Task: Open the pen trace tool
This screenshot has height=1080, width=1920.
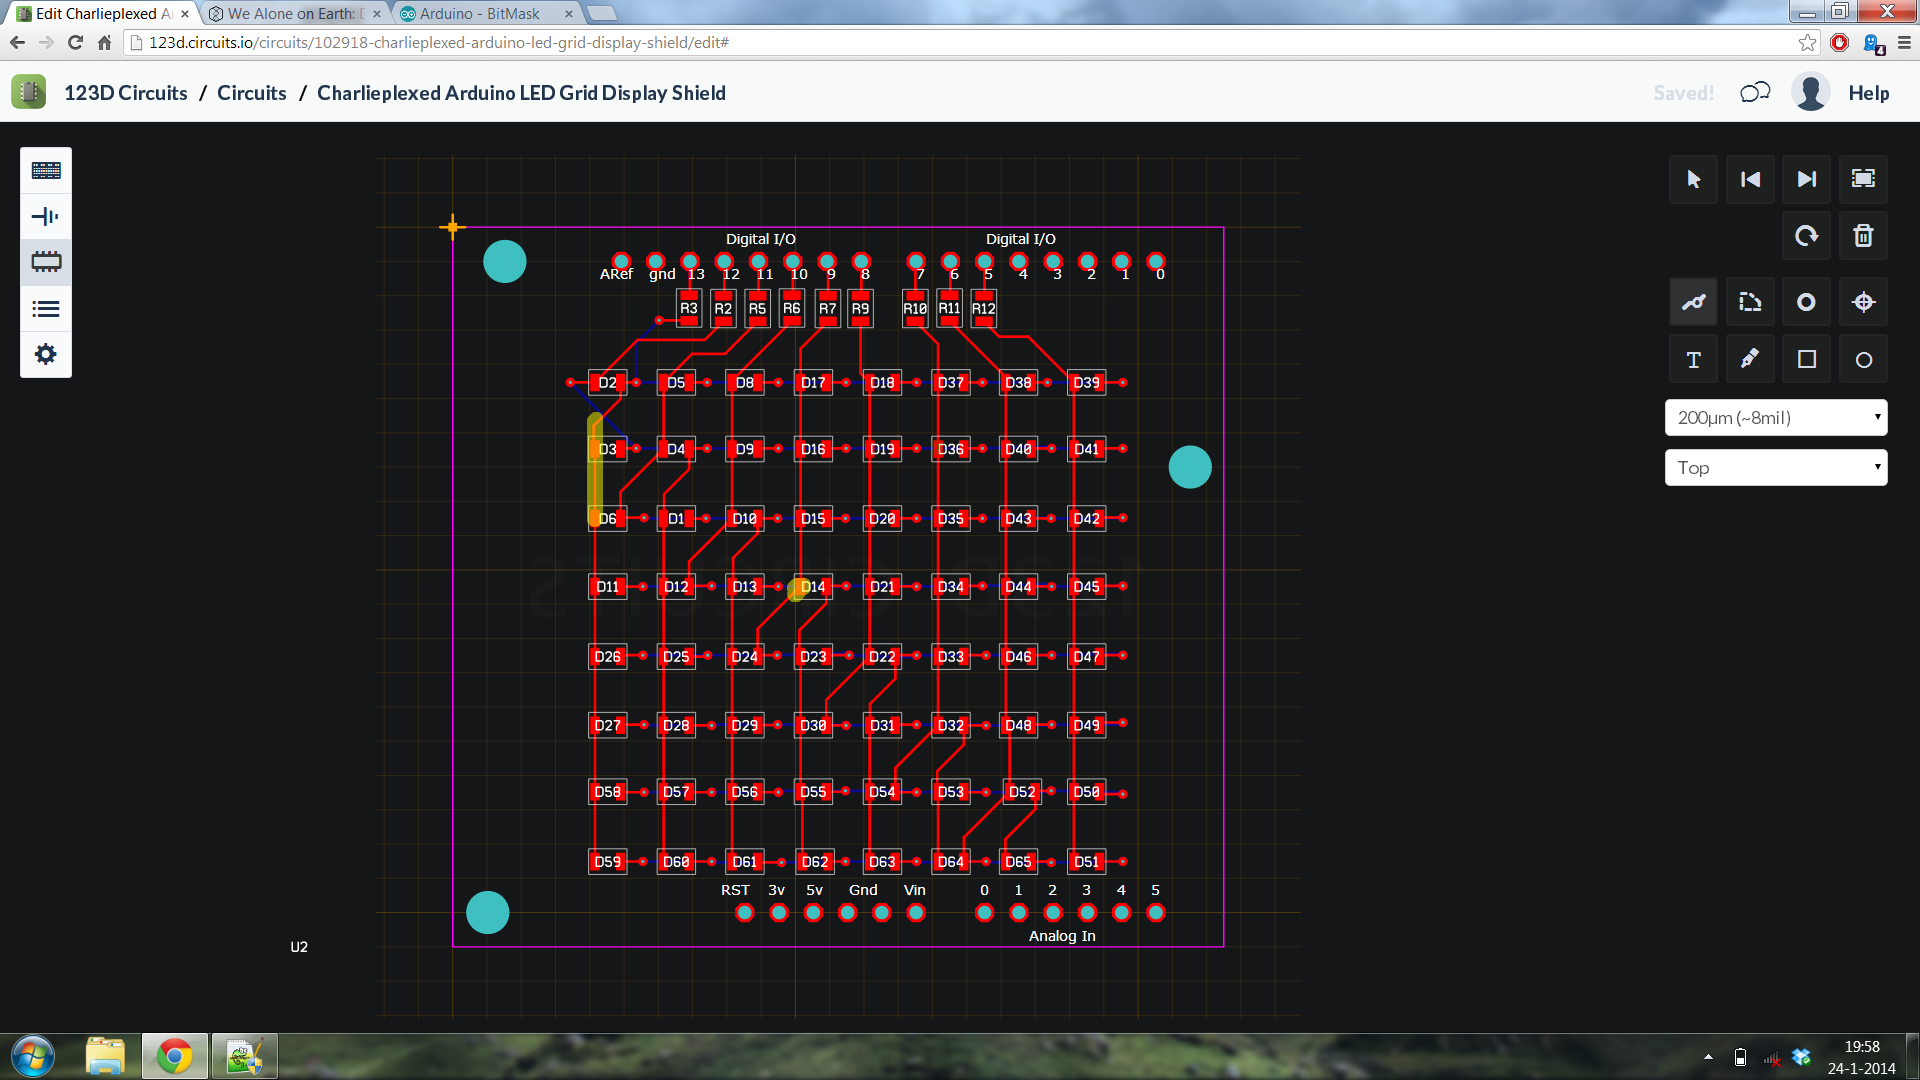Action: pyautogui.click(x=1749, y=359)
